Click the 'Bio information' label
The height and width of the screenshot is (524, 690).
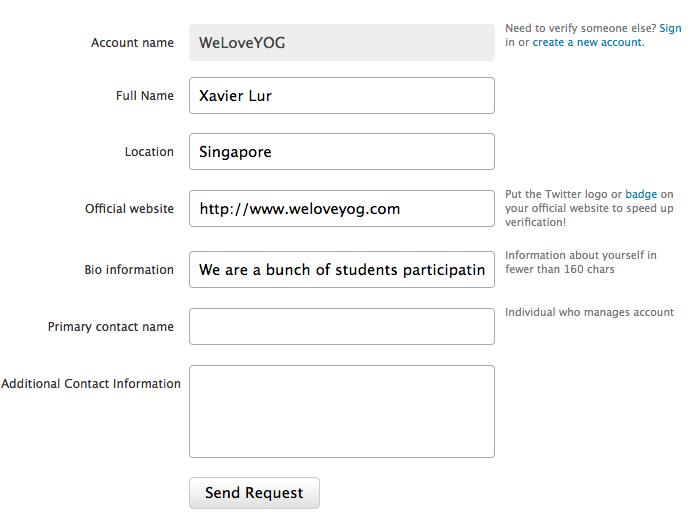[129, 270]
